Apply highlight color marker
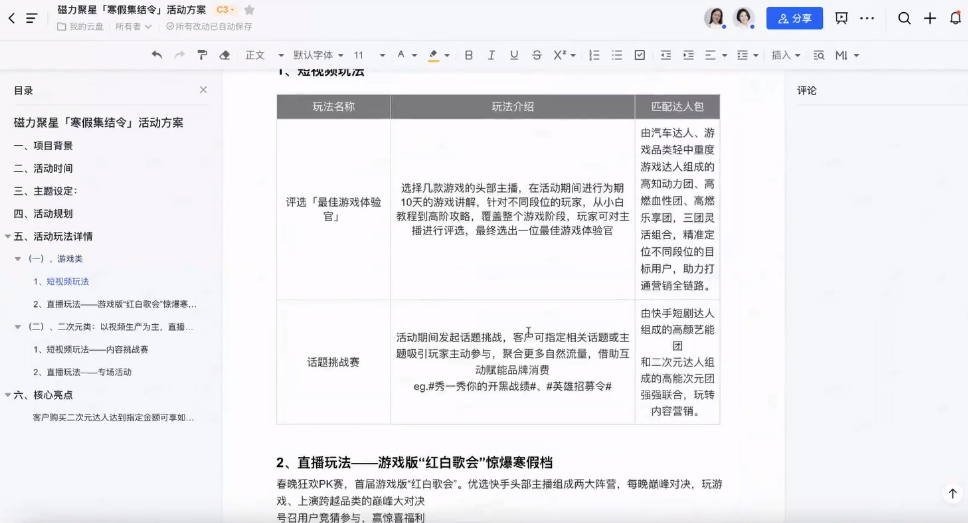The width and height of the screenshot is (968, 523). tap(433, 56)
